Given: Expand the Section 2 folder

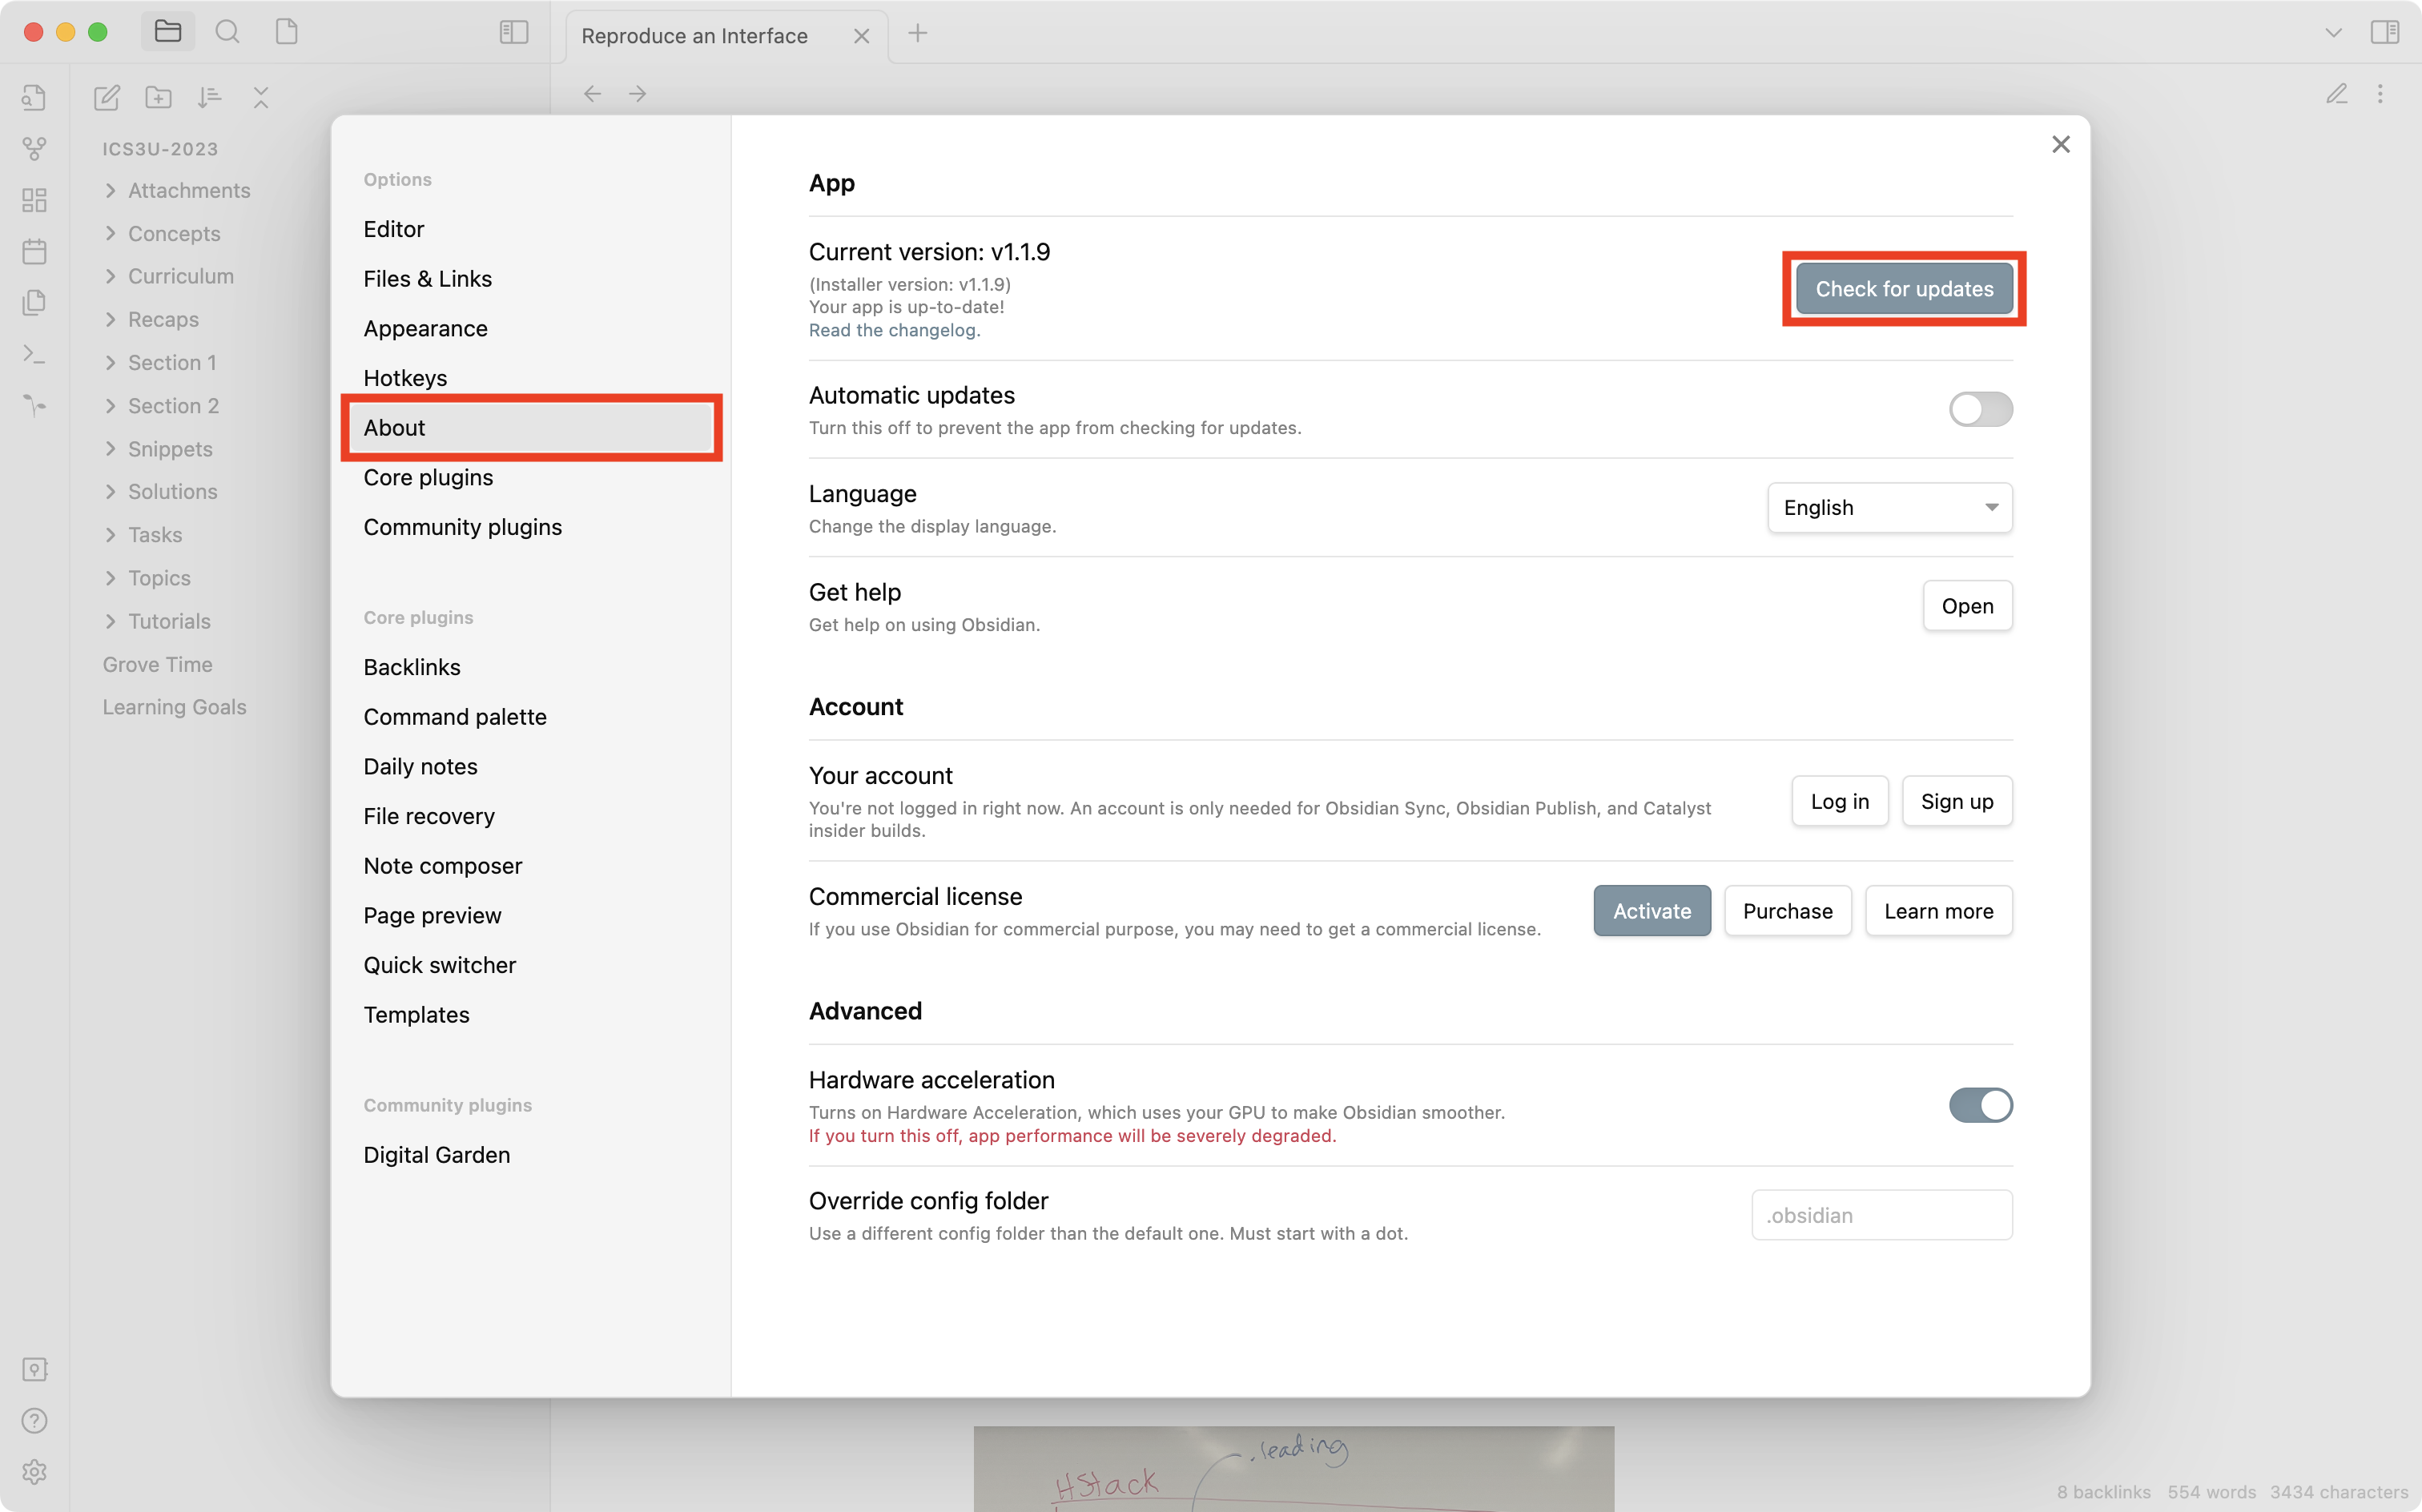Looking at the screenshot, I should (110, 405).
